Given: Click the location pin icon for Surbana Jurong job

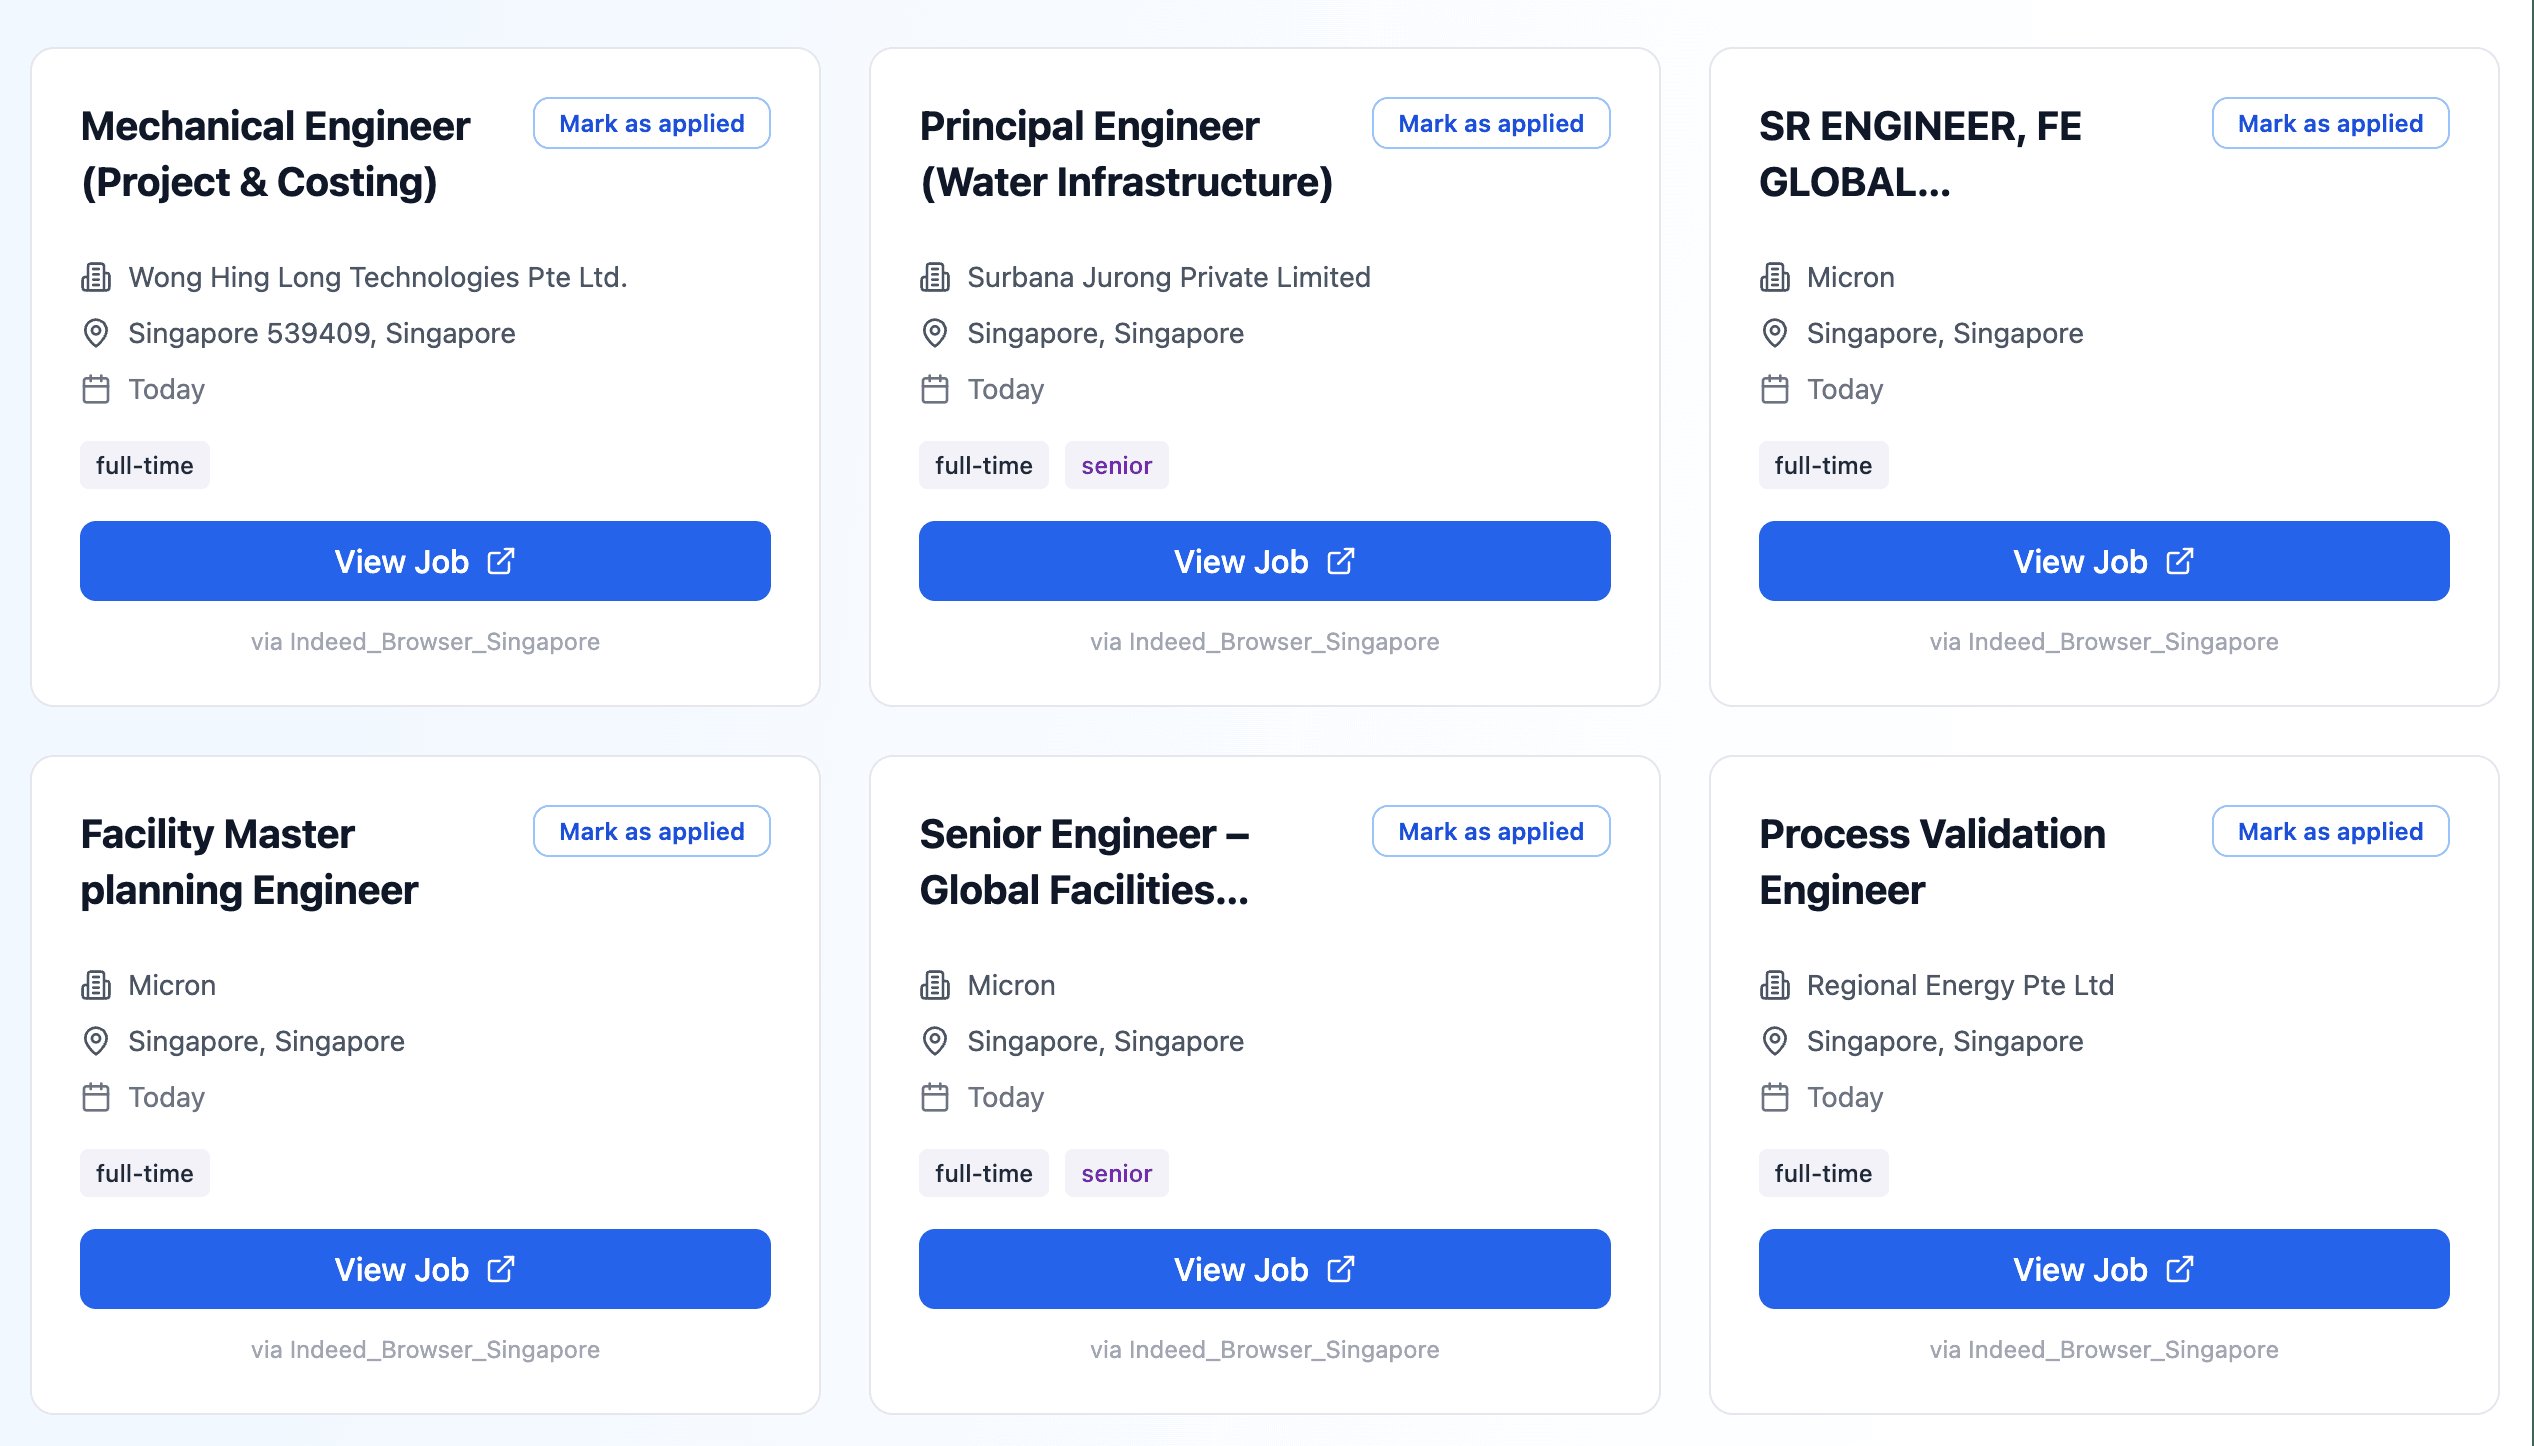Looking at the screenshot, I should click(935, 333).
